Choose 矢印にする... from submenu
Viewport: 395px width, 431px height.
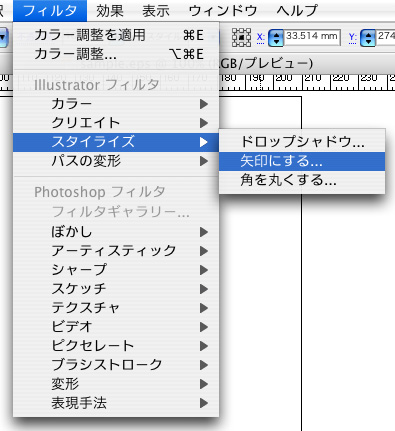pos(302,161)
